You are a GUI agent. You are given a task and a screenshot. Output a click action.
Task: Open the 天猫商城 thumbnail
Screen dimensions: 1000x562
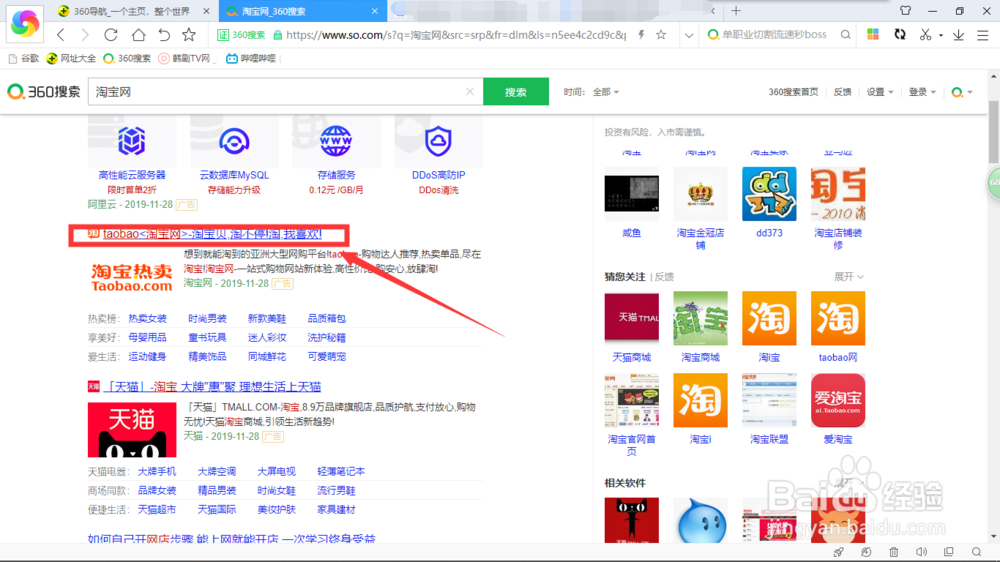[x=631, y=318]
